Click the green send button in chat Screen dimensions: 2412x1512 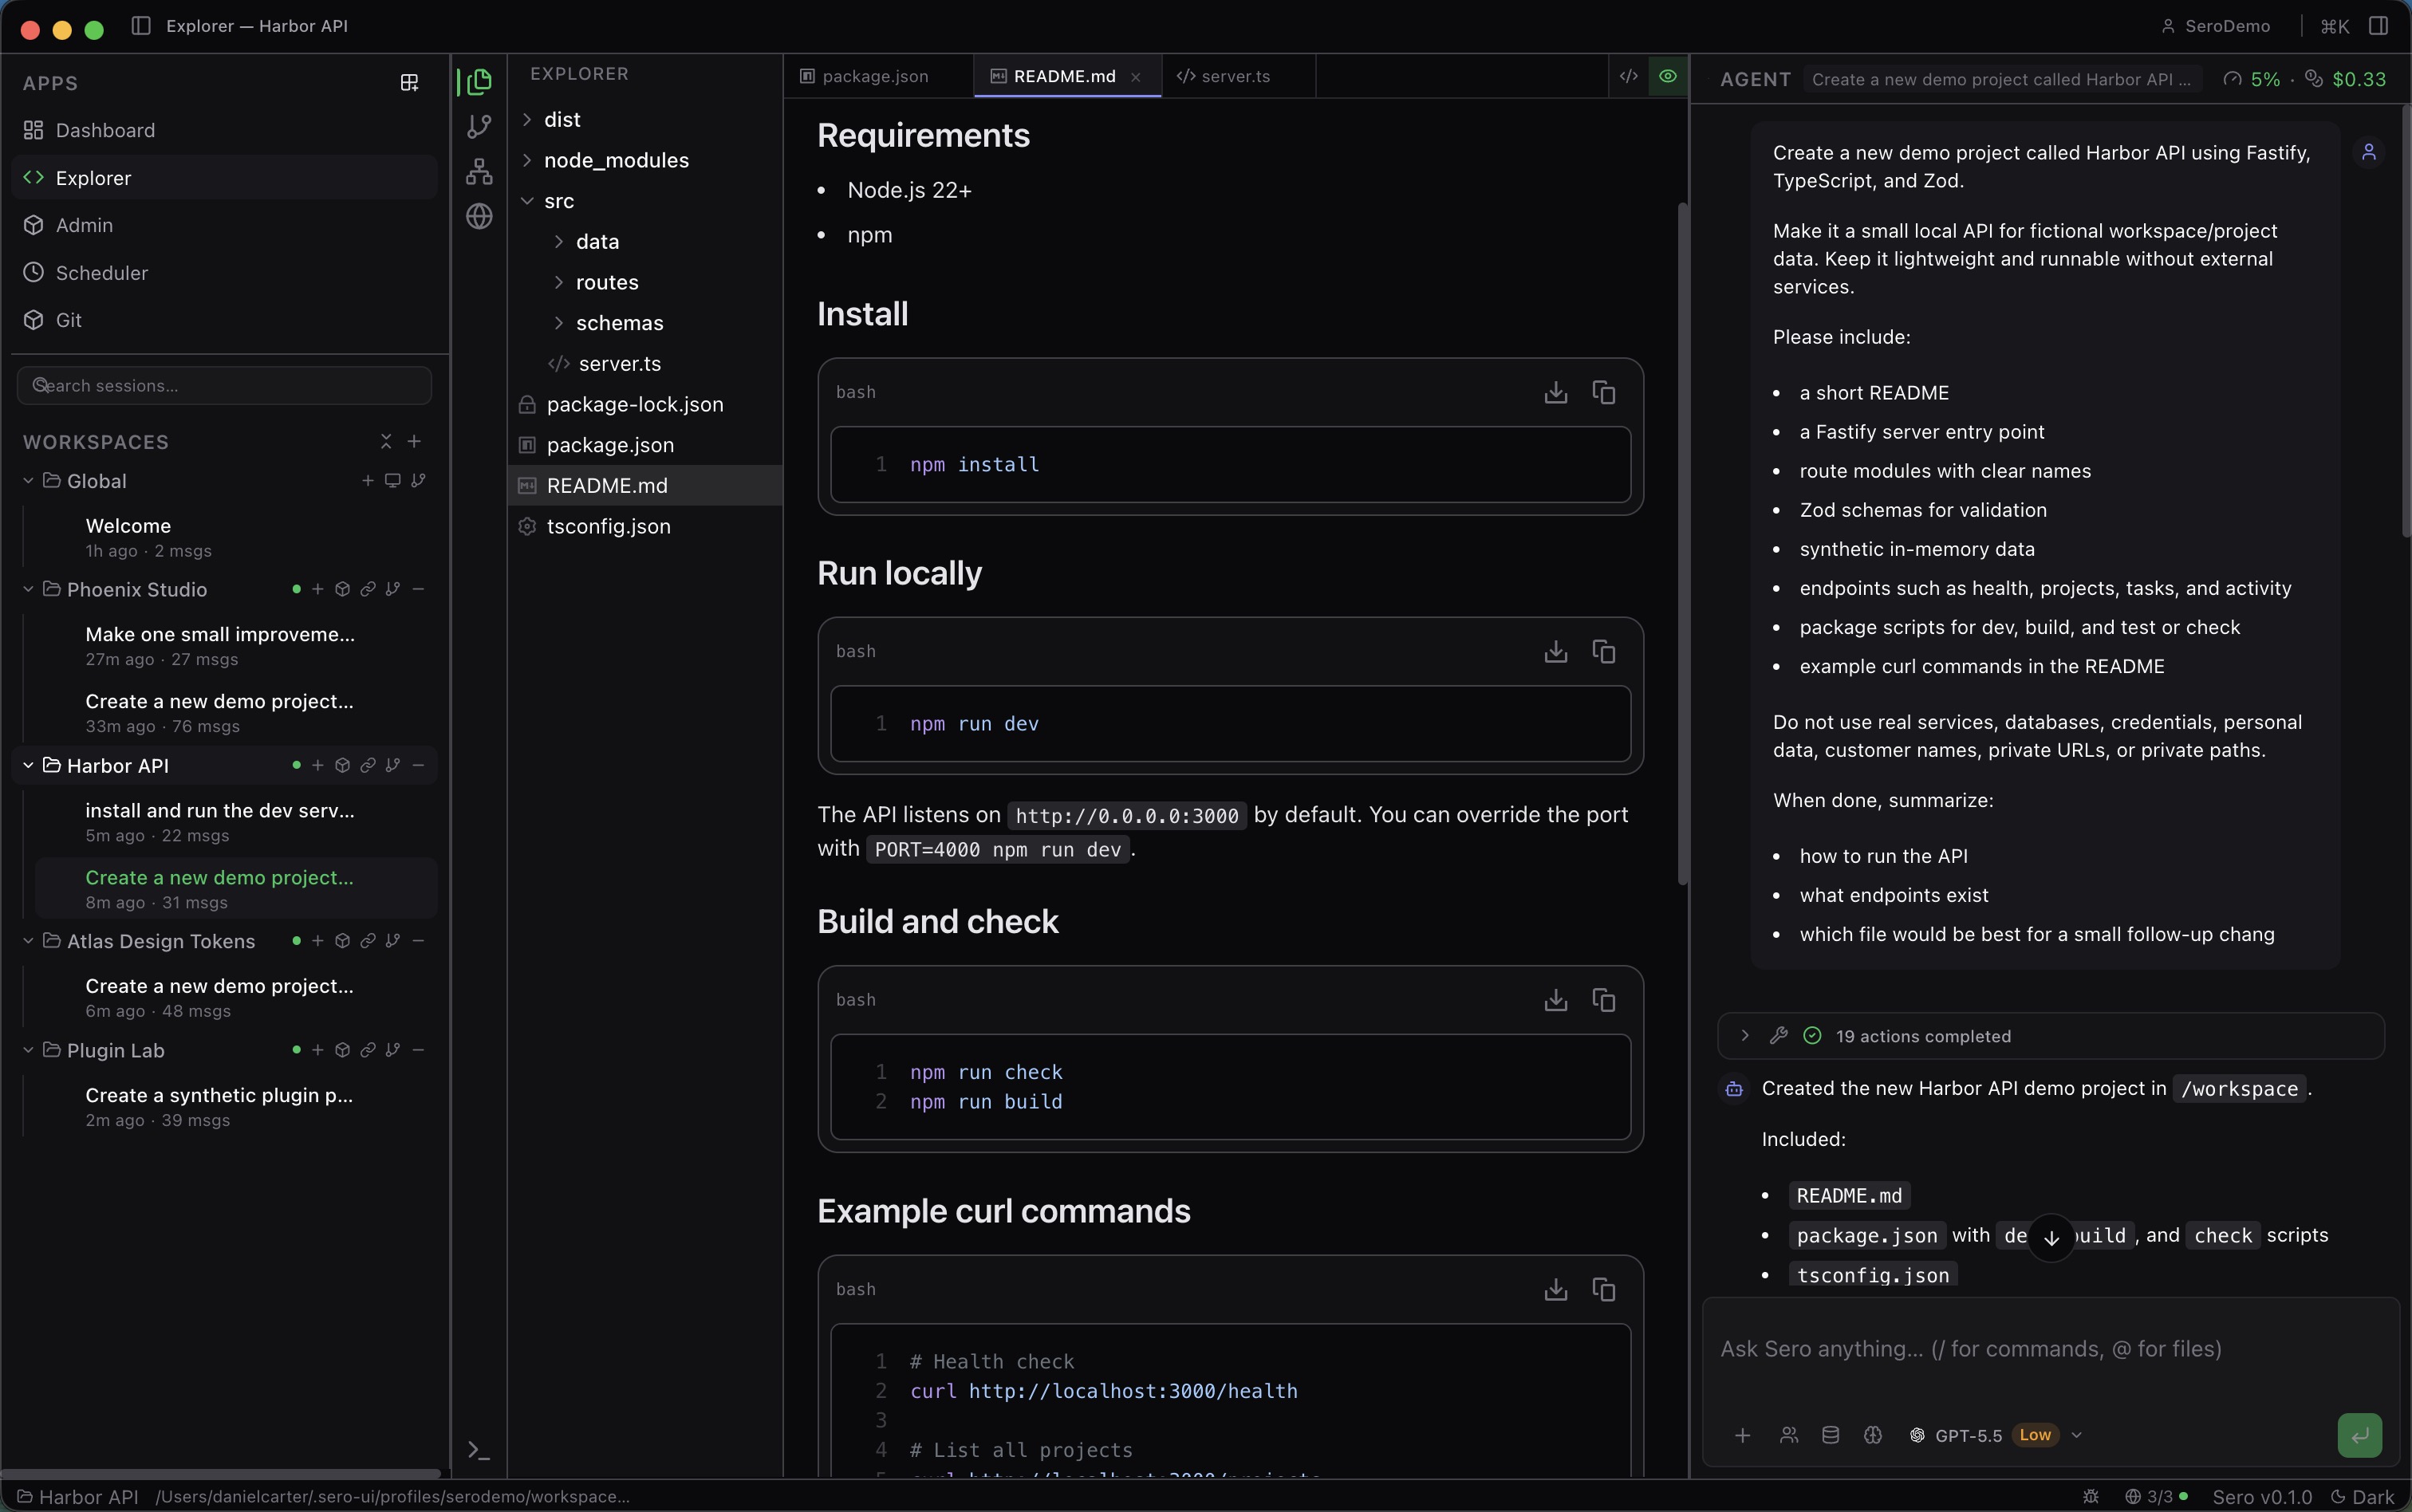(2359, 1434)
